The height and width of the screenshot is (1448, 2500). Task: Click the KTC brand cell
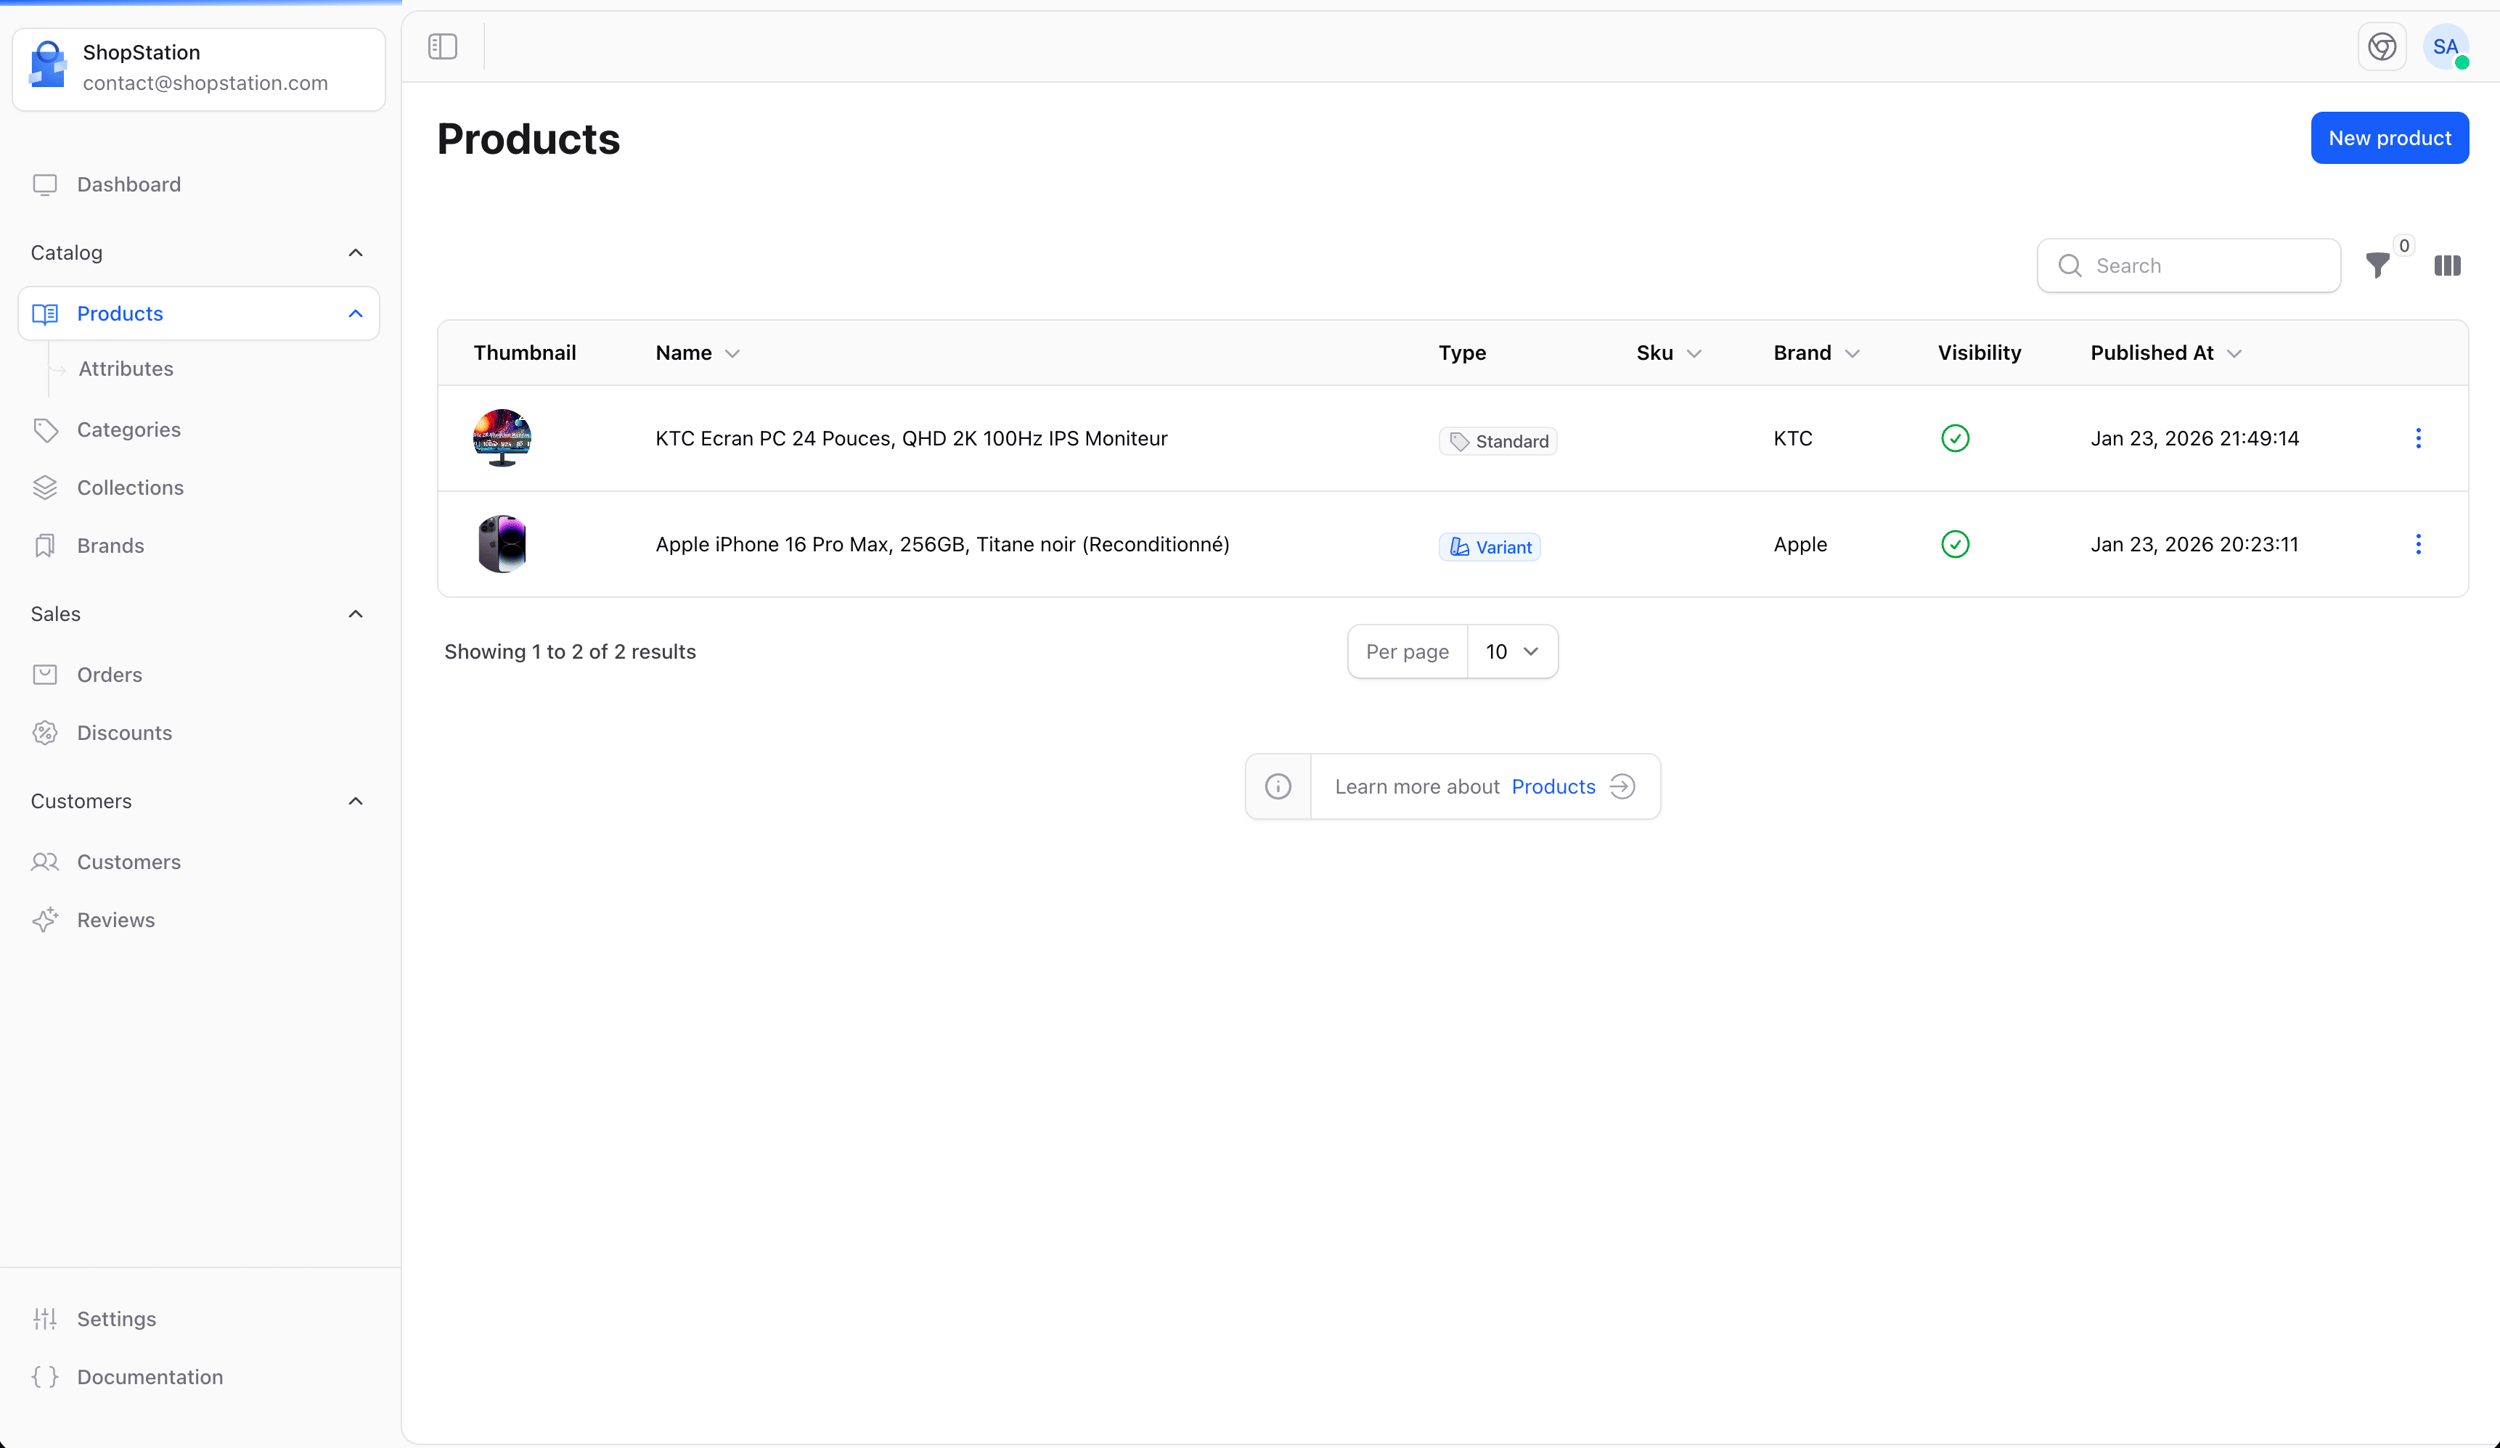pos(1792,438)
